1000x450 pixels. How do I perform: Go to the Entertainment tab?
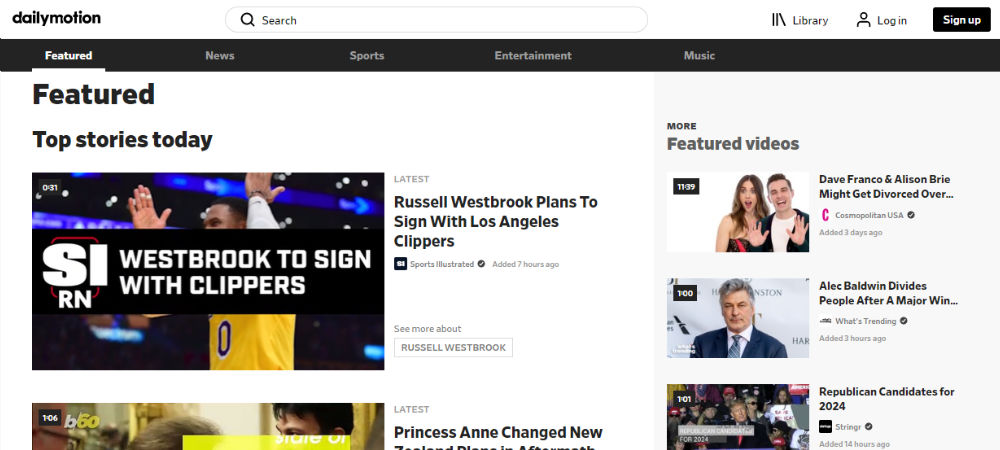(533, 55)
